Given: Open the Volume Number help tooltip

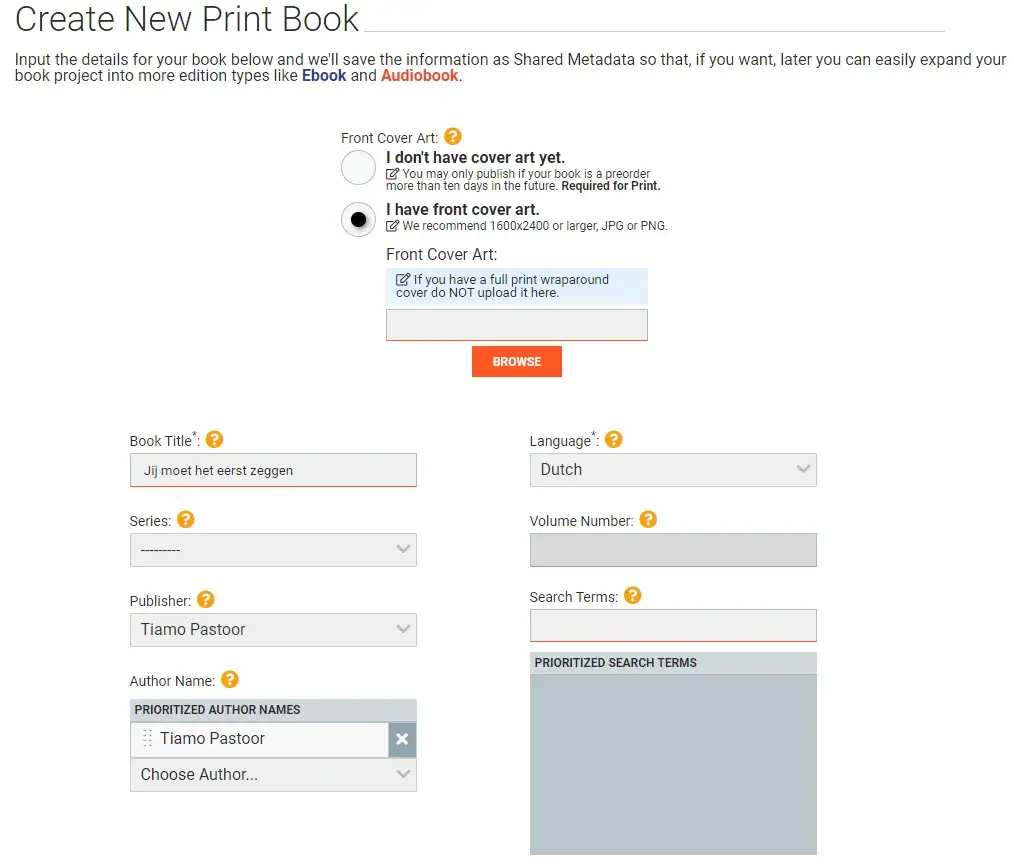Looking at the screenshot, I should (647, 519).
